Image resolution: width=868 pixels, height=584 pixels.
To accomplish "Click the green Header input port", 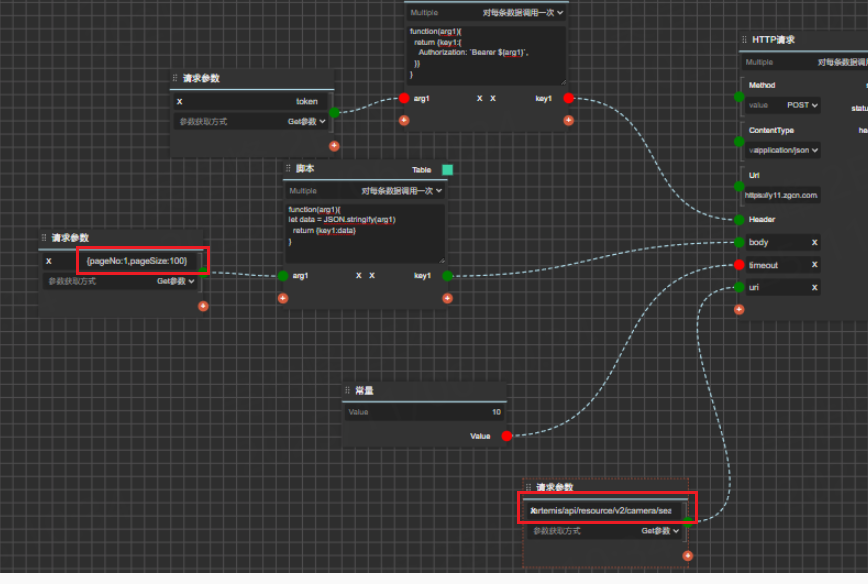I will [739, 219].
